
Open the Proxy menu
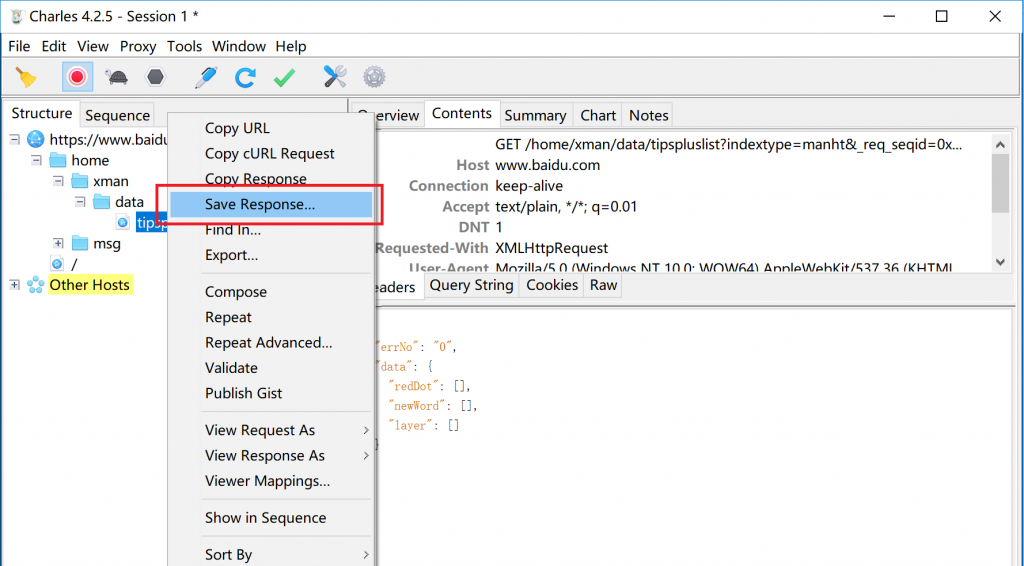pyautogui.click(x=138, y=46)
